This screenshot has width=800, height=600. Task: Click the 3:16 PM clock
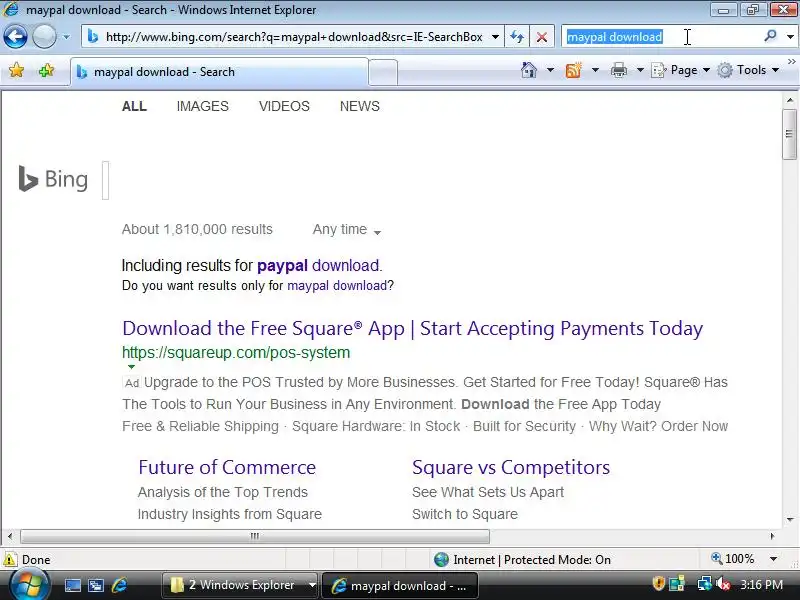(x=761, y=585)
